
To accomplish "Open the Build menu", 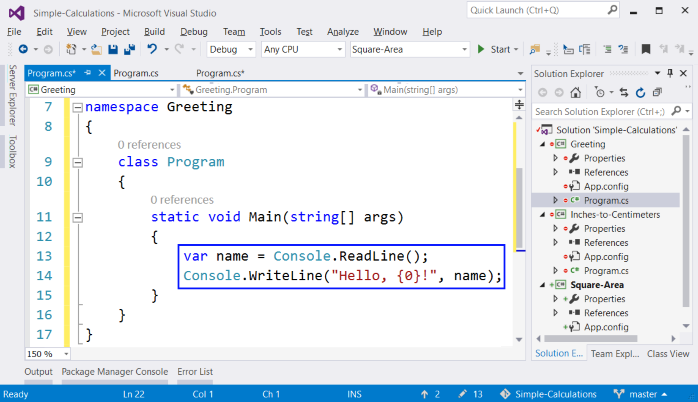I will (x=154, y=32).
